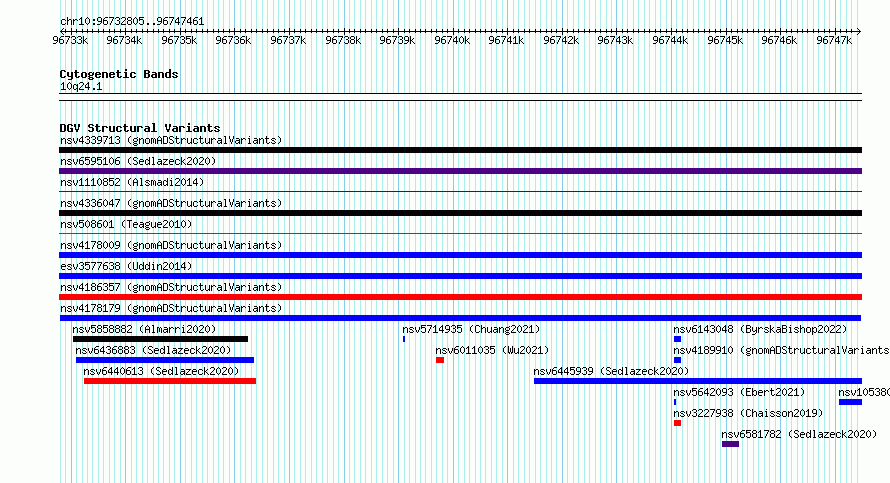890x483 pixels.
Task: Click the Cytogenetic Bands track title
Action: click(x=119, y=74)
